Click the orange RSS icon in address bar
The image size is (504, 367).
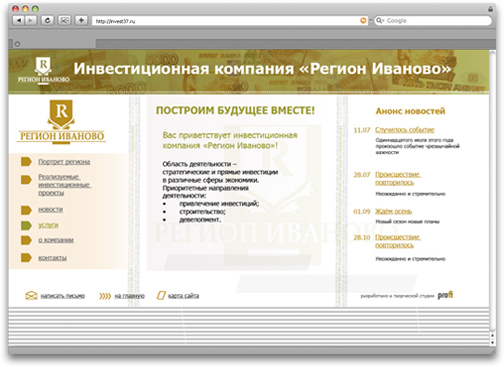[363, 21]
